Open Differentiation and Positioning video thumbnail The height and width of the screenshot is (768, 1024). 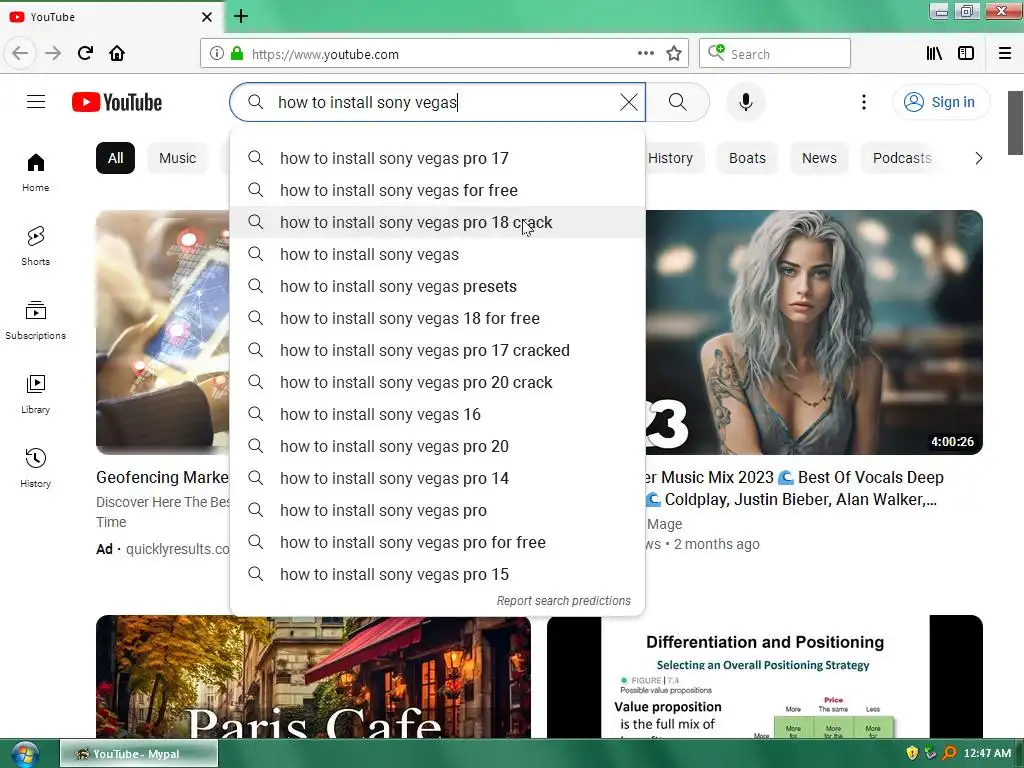pyautogui.click(x=765, y=677)
